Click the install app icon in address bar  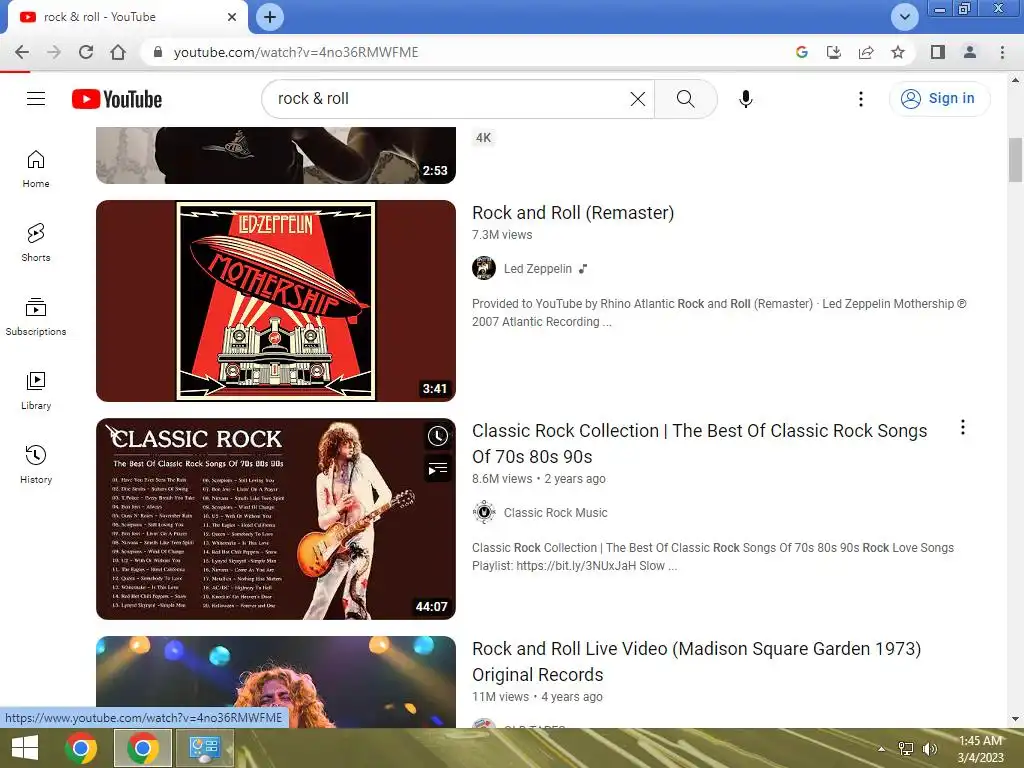(834, 52)
